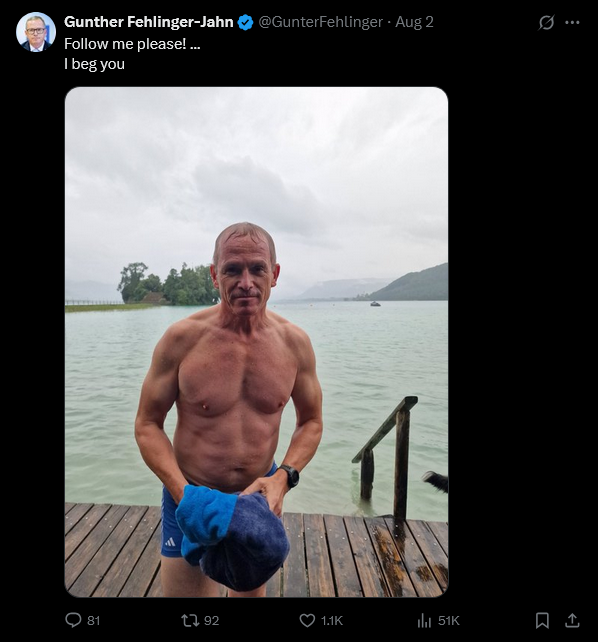Click the Aug 2 timestamp
This screenshot has height=642, width=598.
[414, 22]
